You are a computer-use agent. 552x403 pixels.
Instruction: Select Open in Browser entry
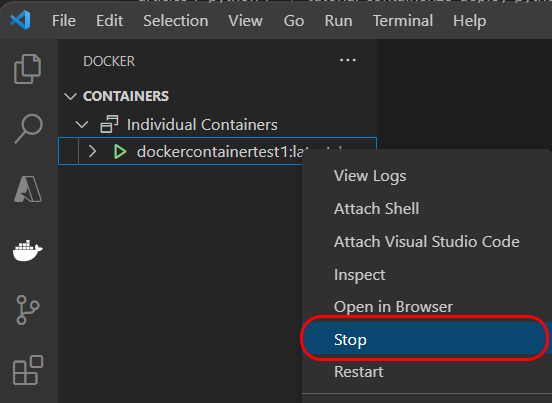pyautogui.click(x=393, y=307)
